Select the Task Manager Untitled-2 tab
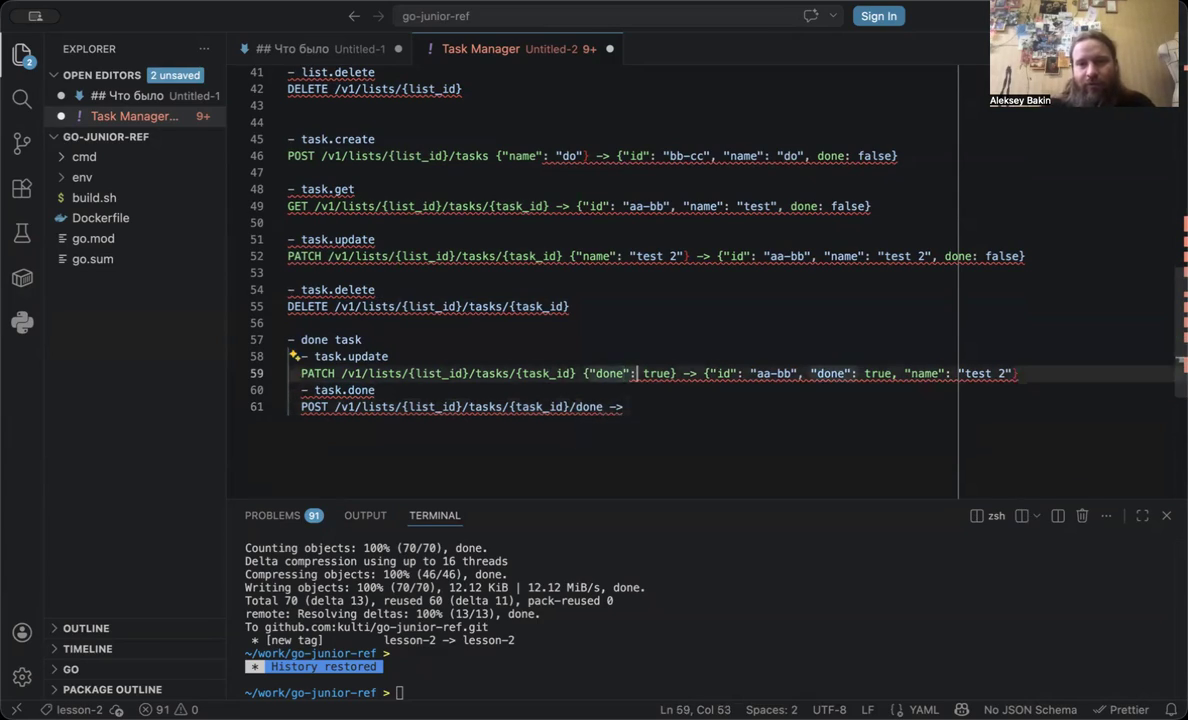The image size is (1188, 720). (519, 49)
